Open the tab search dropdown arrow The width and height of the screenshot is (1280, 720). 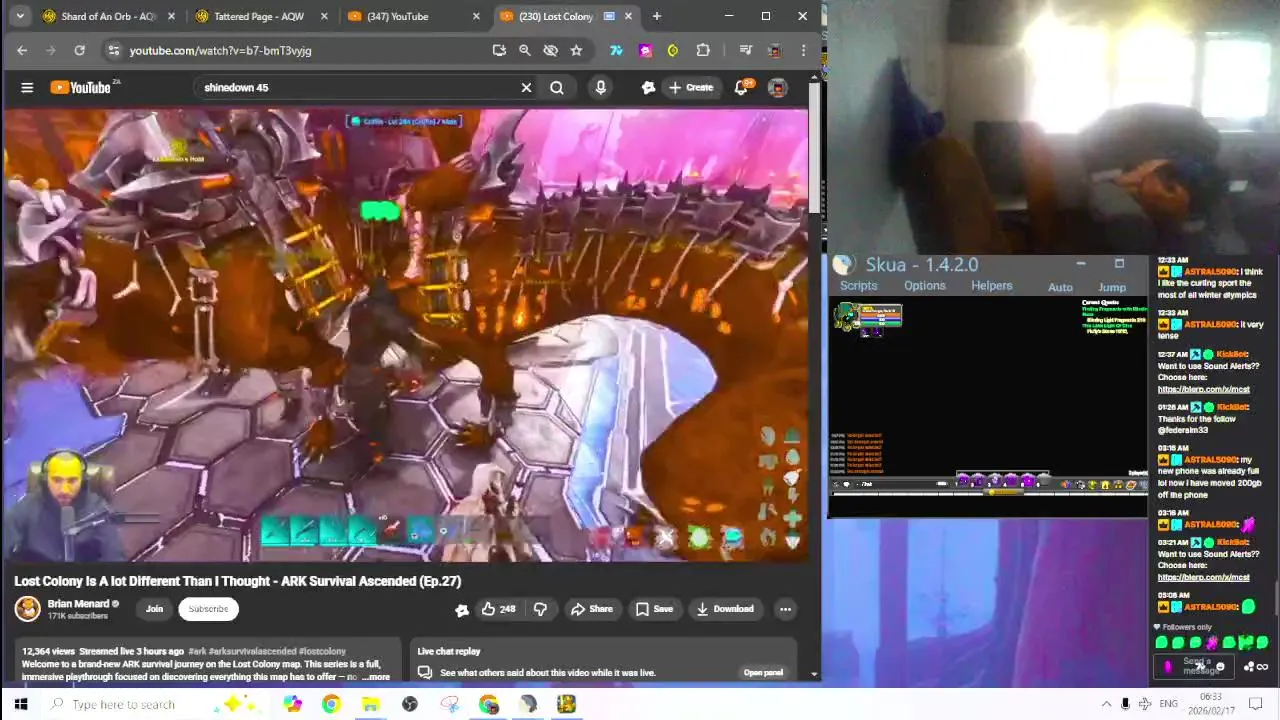pyautogui.click(x=22, y=16)
